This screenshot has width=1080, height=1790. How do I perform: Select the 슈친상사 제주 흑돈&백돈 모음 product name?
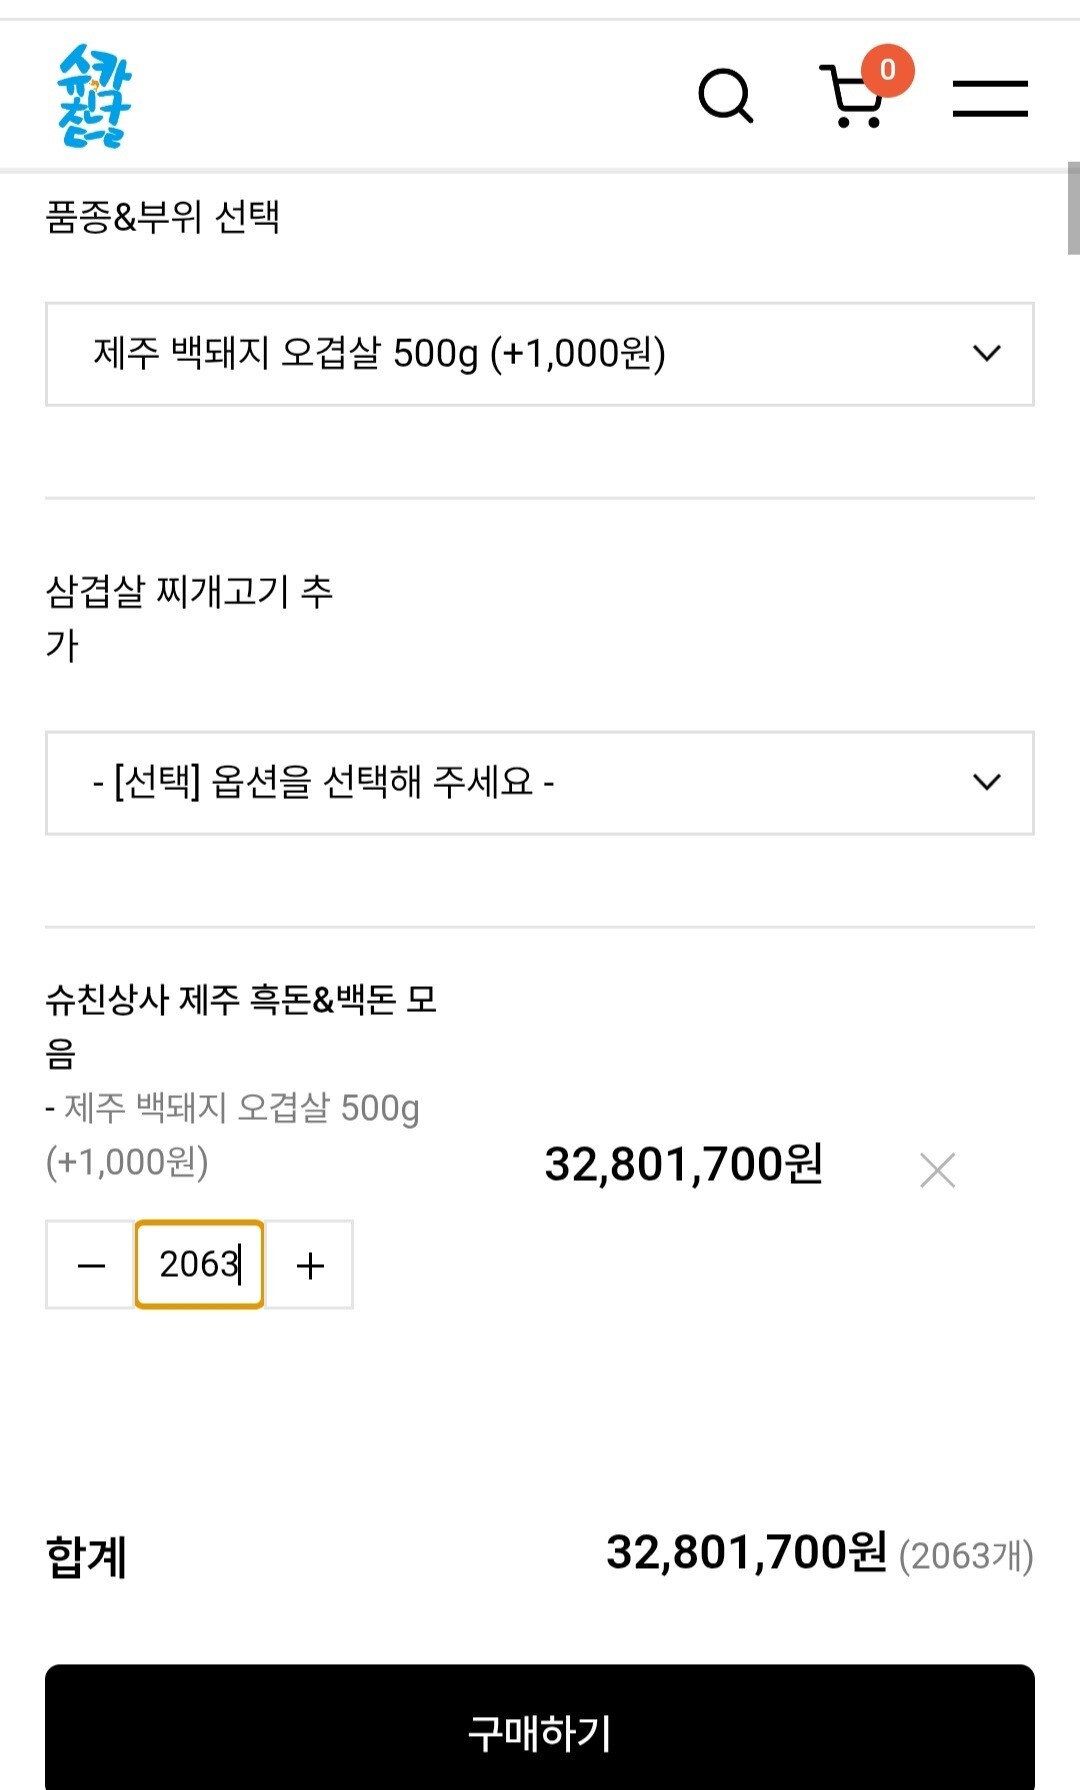241,1024
